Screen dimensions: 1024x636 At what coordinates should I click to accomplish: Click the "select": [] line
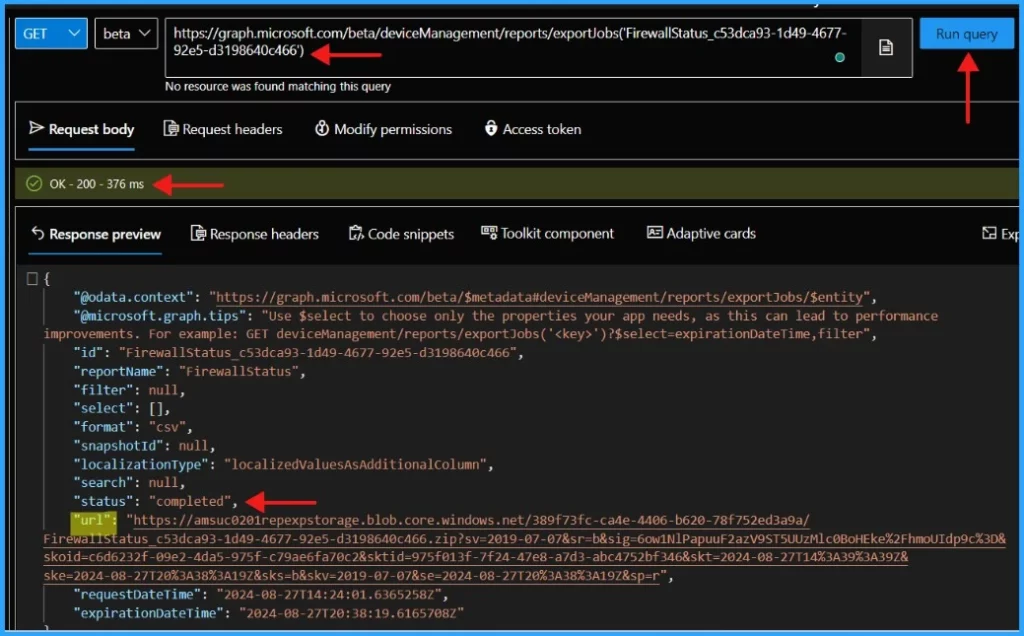pos(122,409)
